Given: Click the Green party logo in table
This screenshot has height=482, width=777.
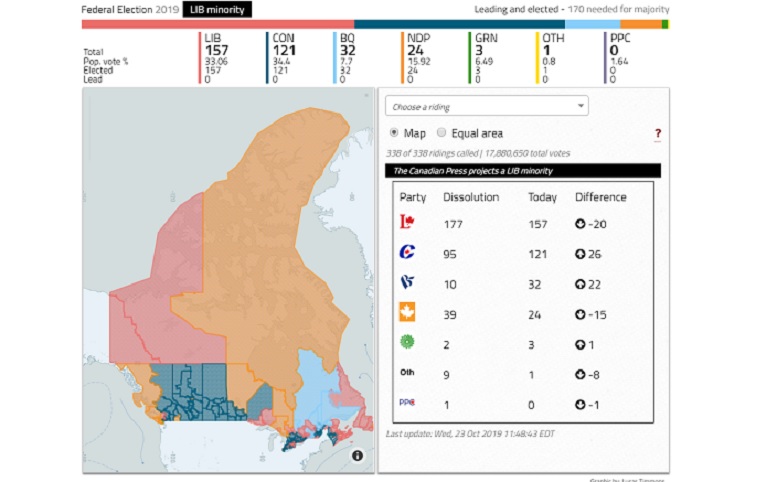Looking at the screenshot, I should point(407,342).
